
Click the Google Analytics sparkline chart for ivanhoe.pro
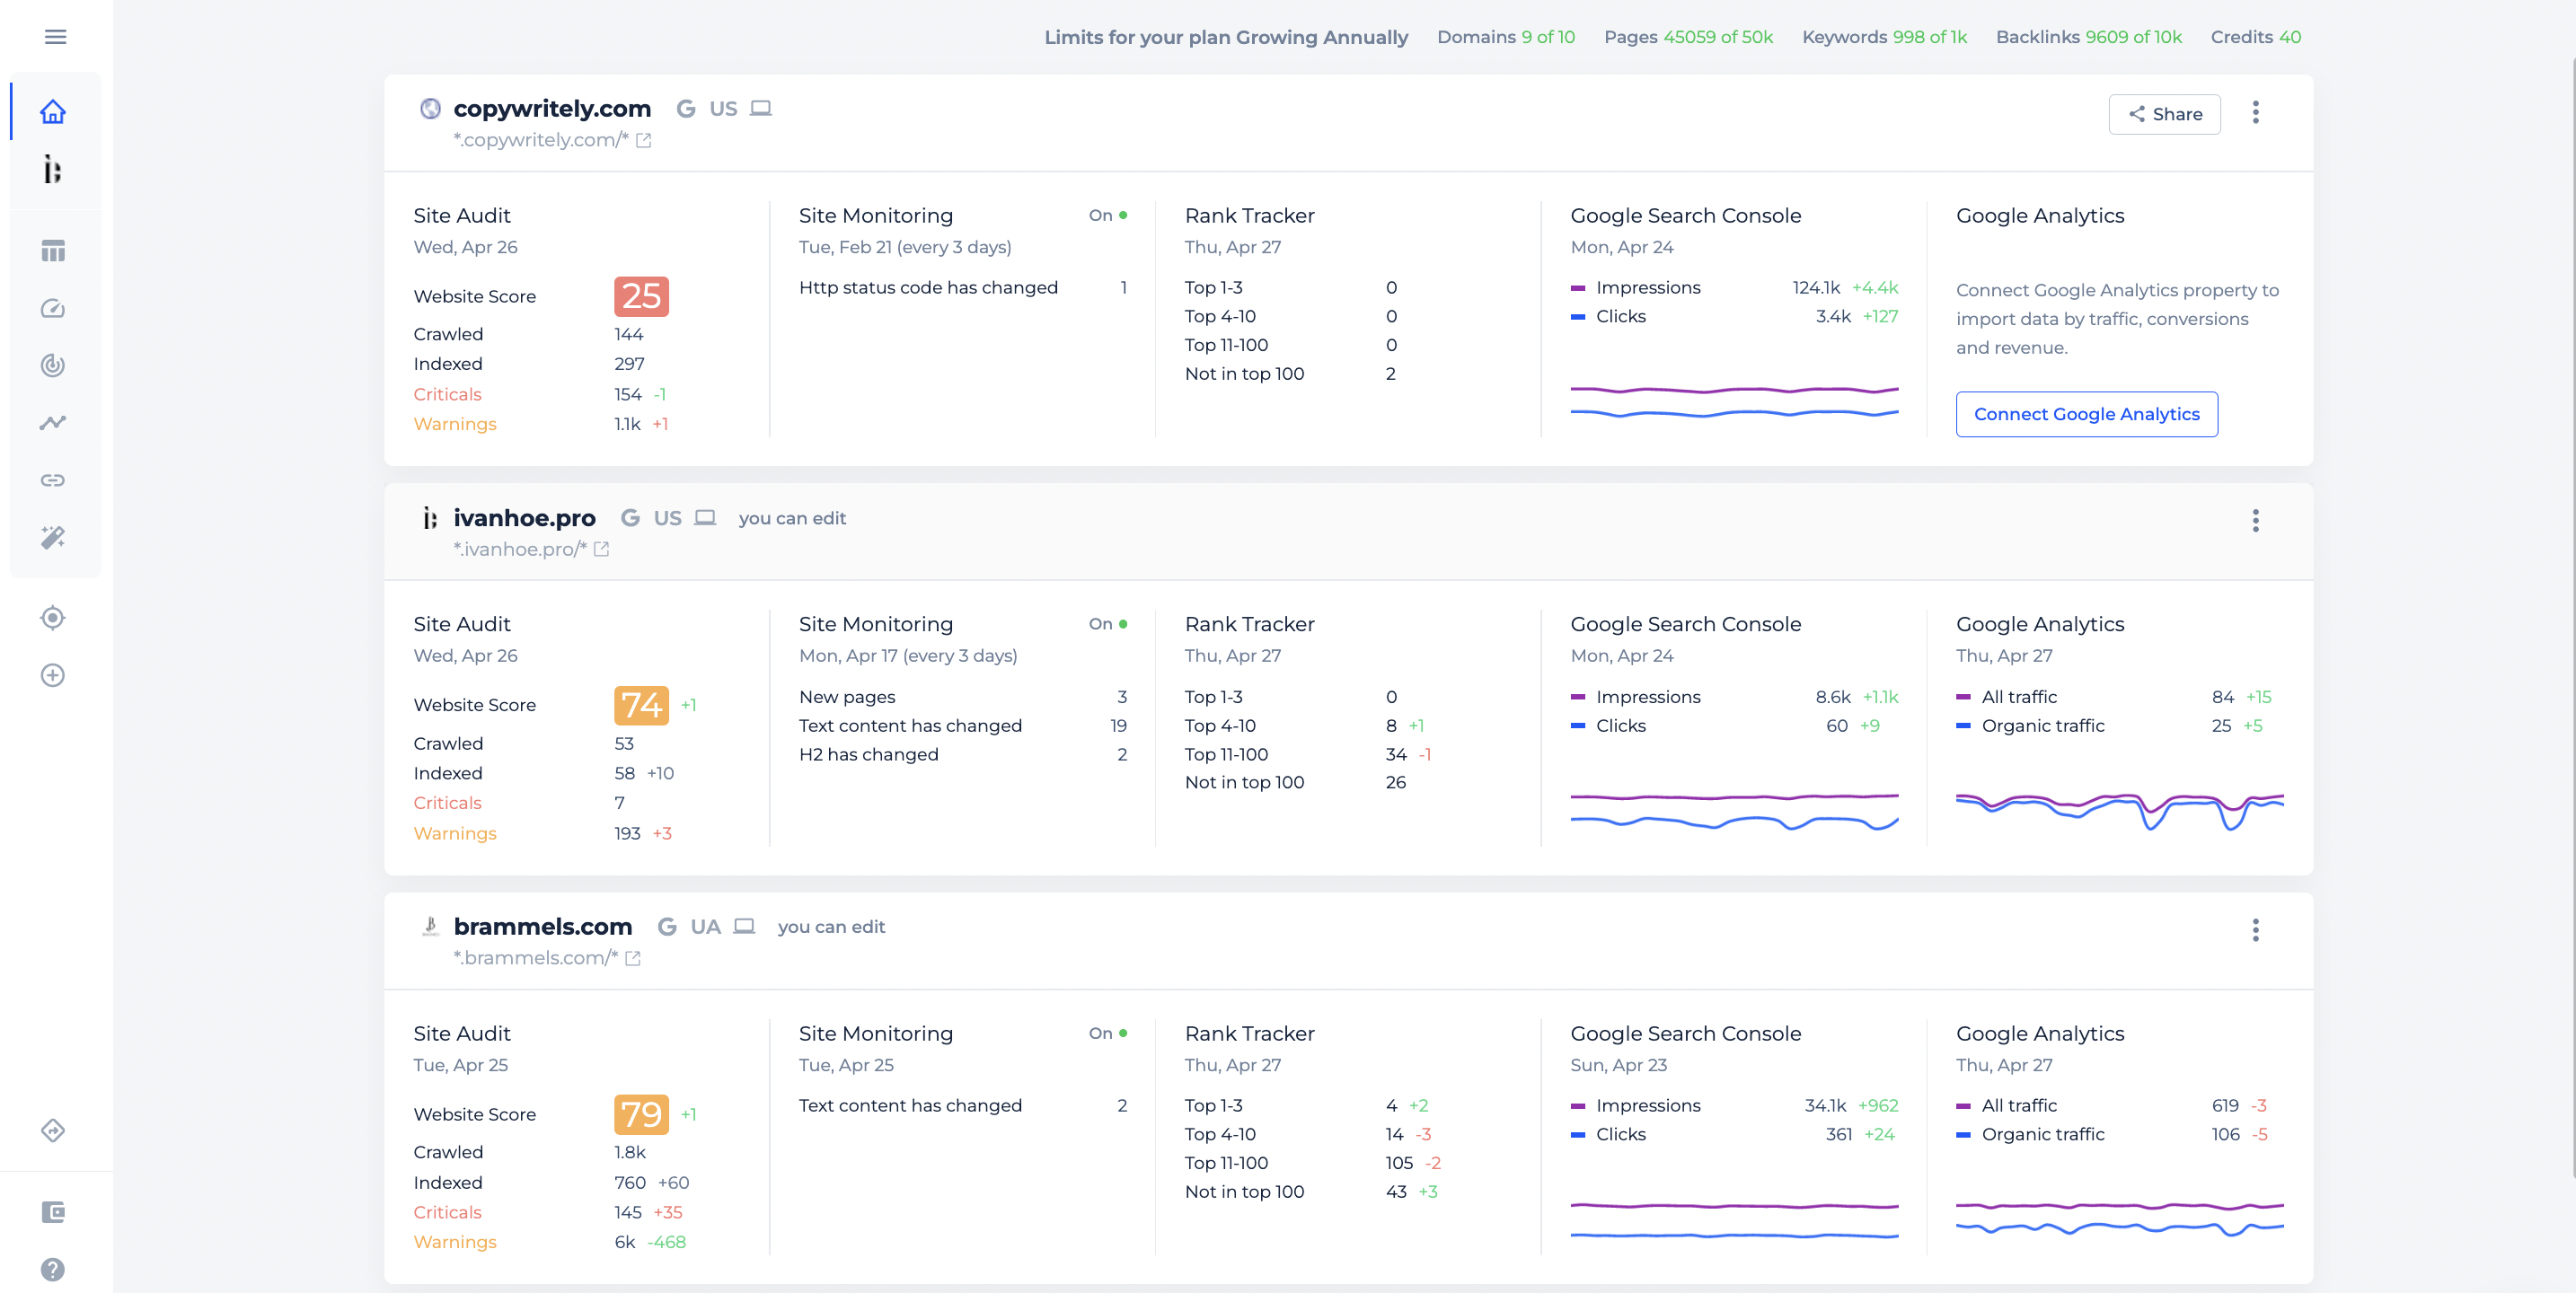point(2119,811)
